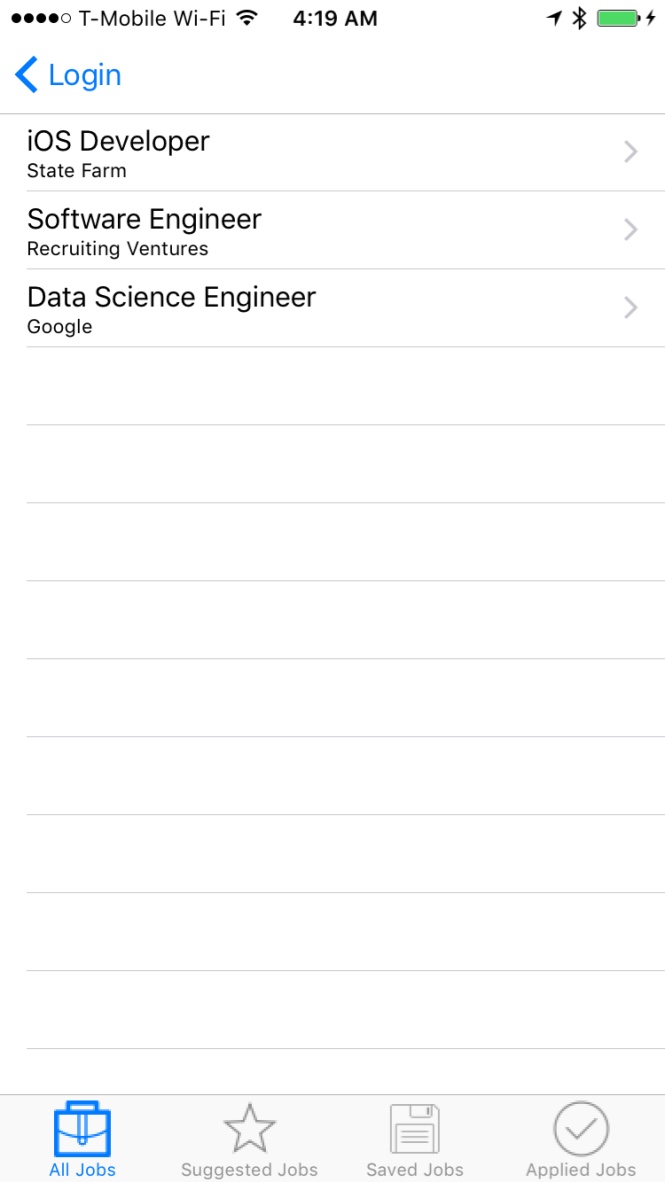The height and width of the screenshot is (1182, 665).
Task: Tap the Wi-Fi signal icon
Action: pos(247,18)
